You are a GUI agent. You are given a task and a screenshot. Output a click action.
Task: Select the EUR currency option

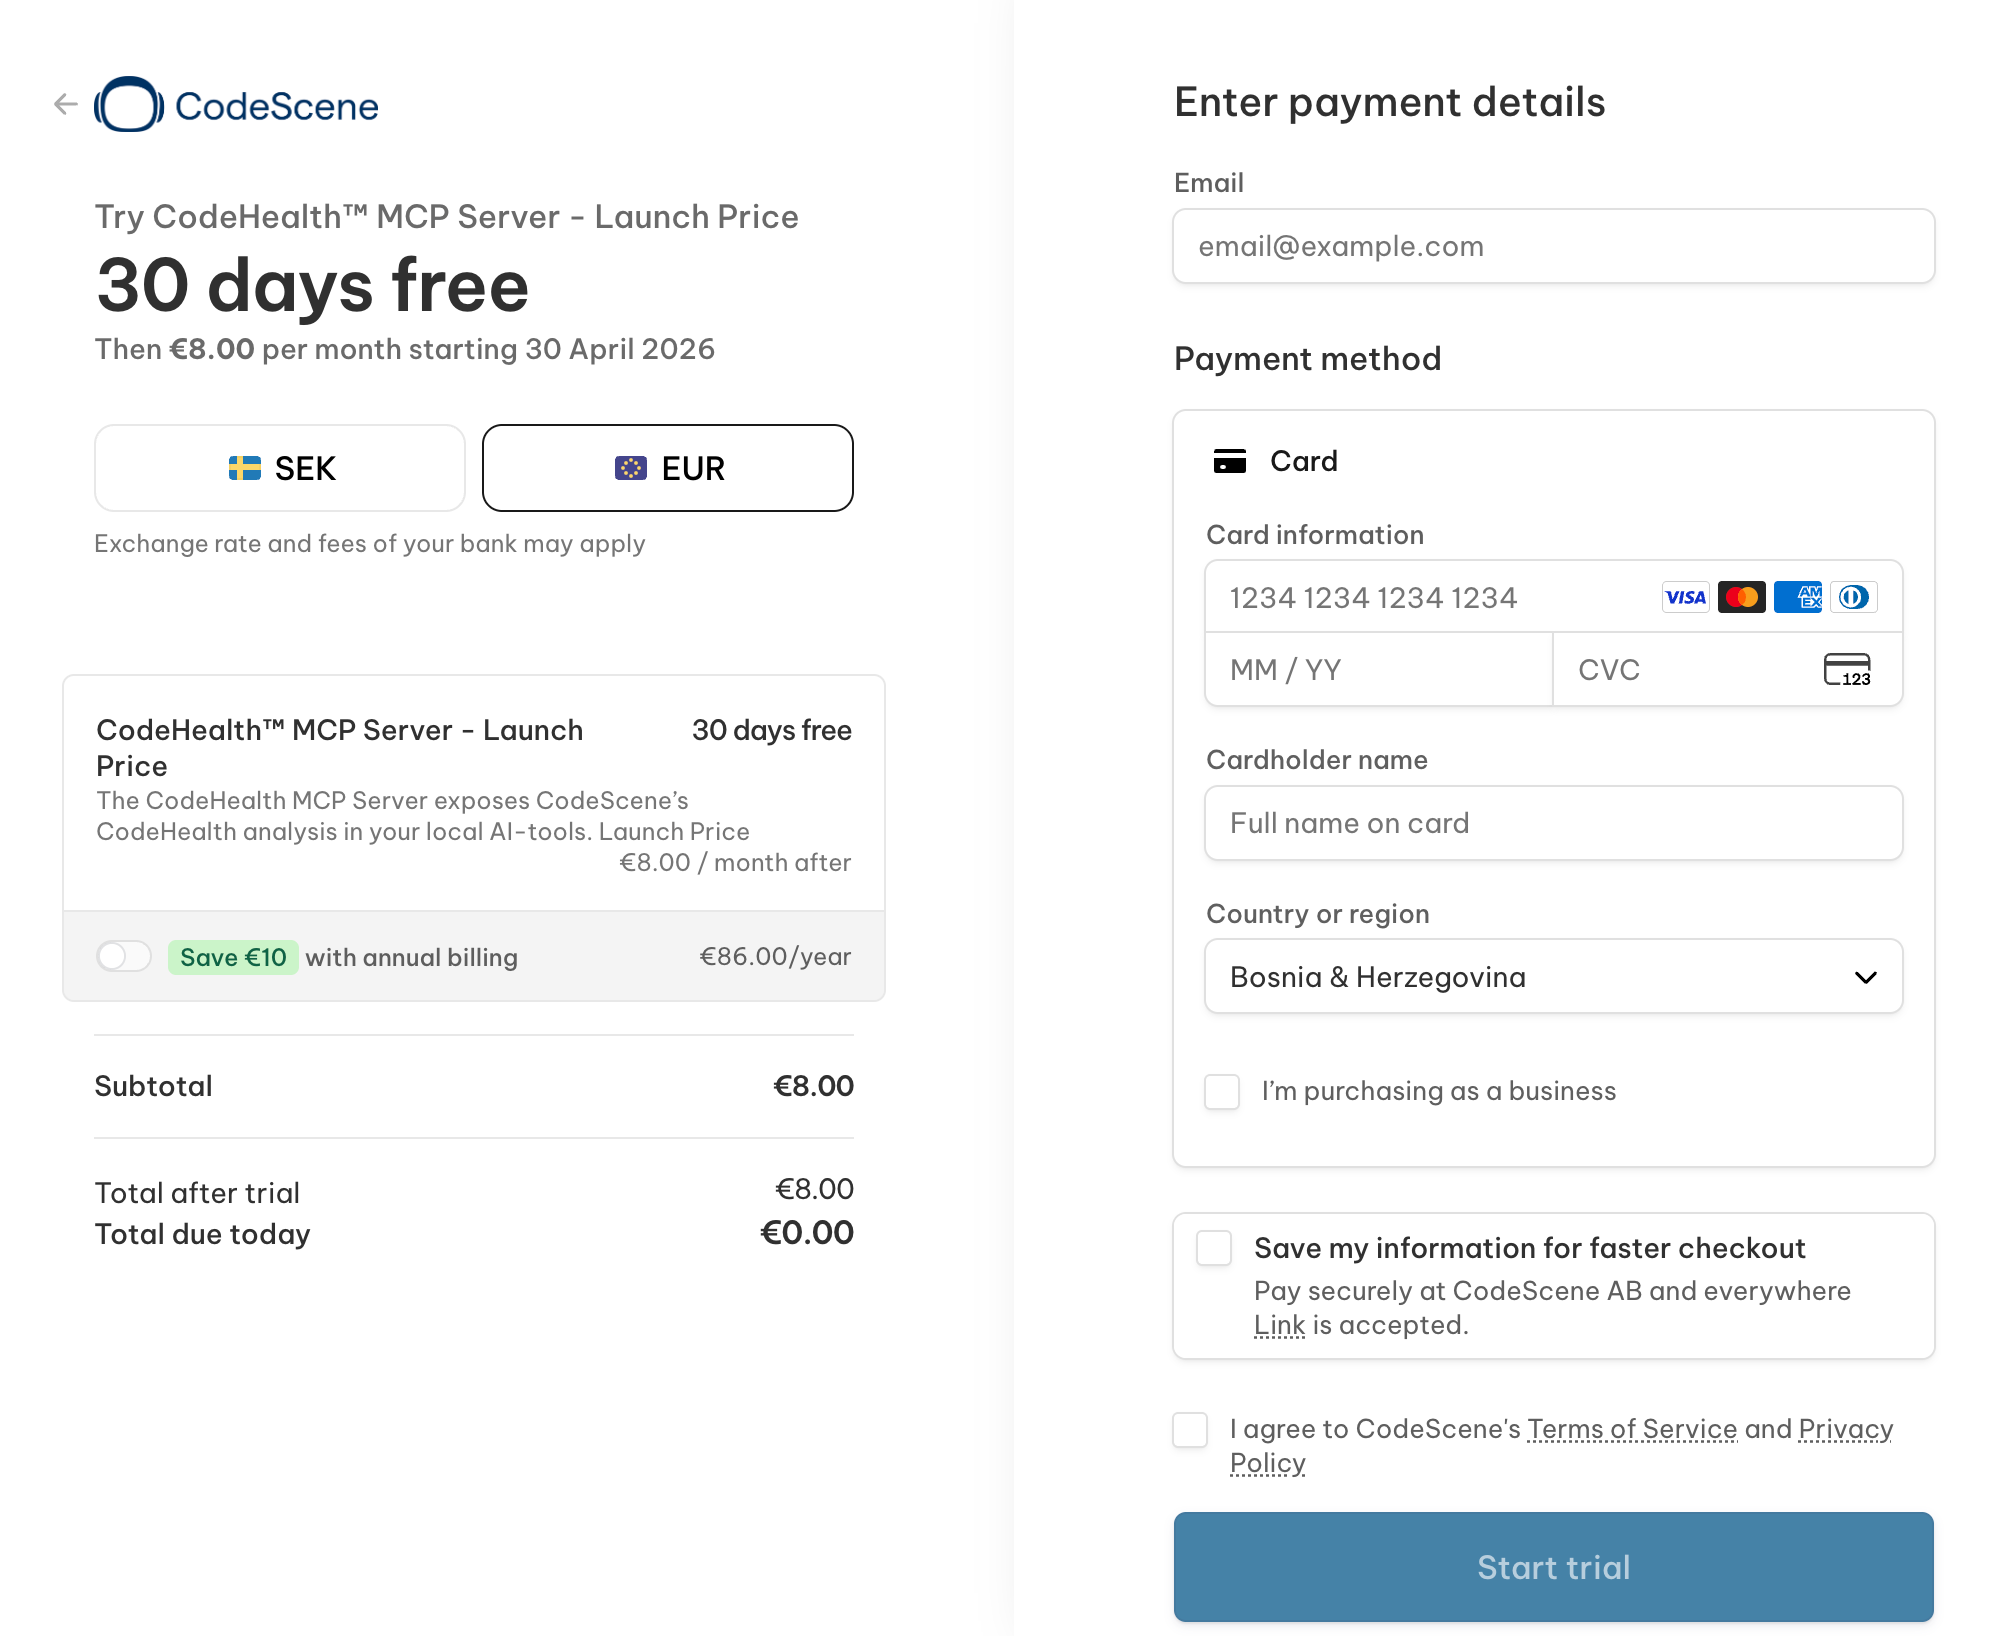click(668, 468)
